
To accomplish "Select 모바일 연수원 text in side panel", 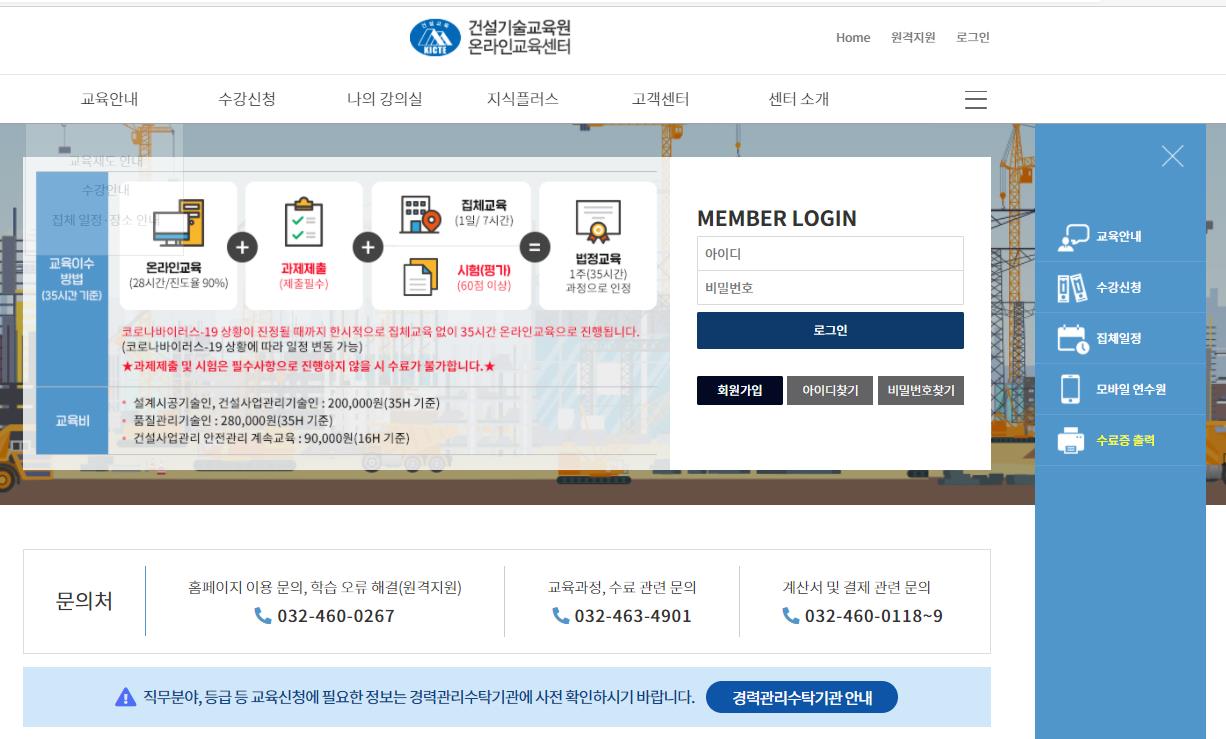I will coord(1131,390).
